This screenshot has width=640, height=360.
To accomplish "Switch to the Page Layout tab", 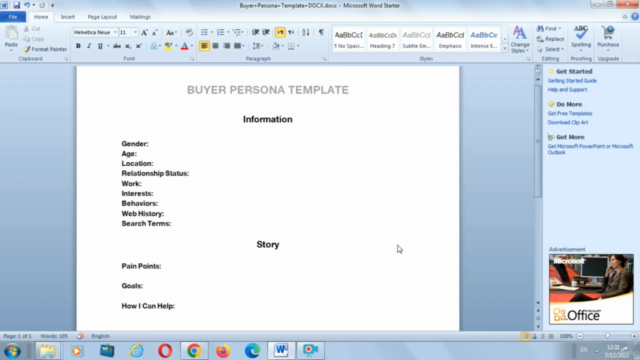I will click(x=102, y=17).
